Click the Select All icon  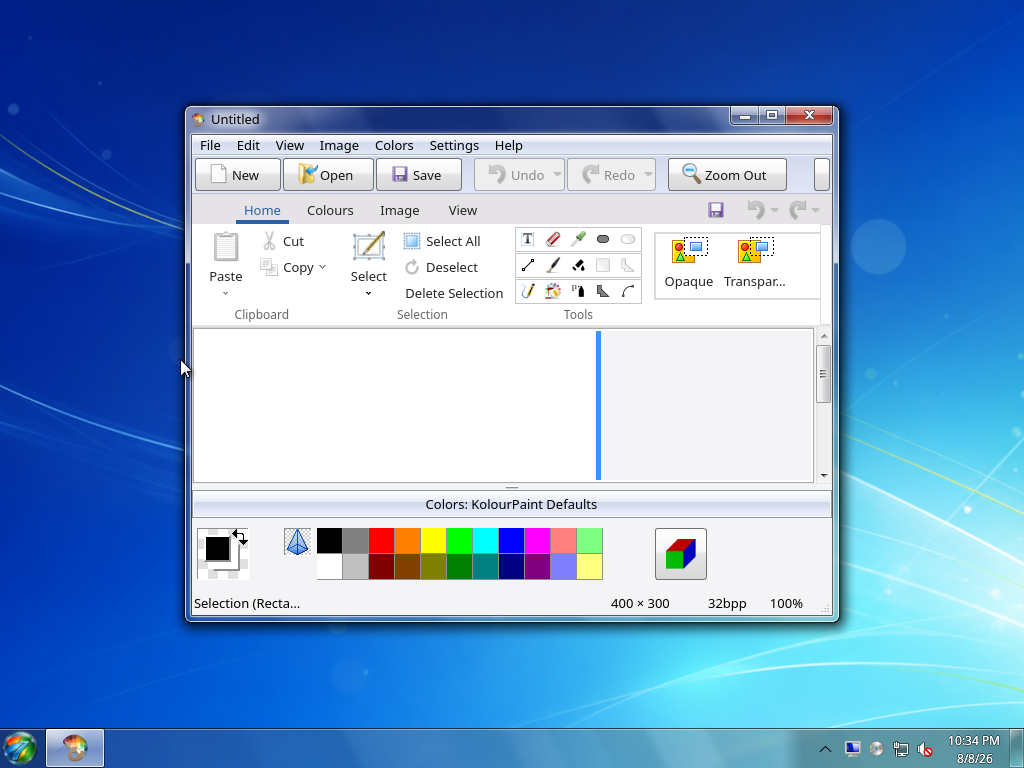click(412, 241)
